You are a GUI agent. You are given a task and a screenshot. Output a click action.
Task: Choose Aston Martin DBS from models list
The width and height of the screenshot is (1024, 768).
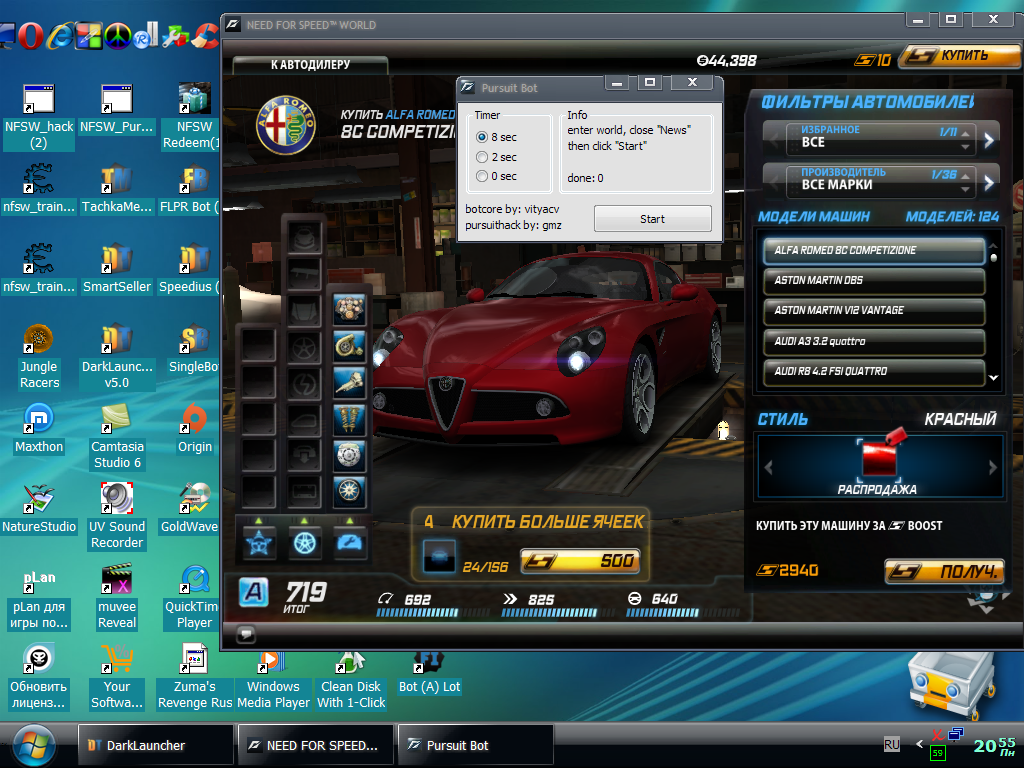[x=873, y=281]
